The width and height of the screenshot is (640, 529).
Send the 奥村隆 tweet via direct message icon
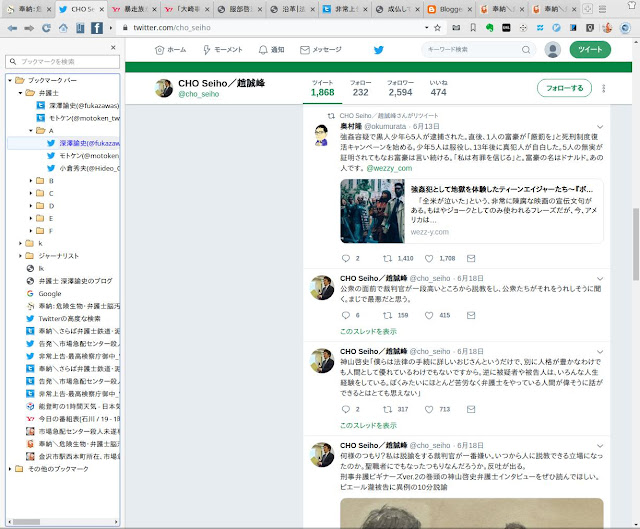pyautogui.click(x=471, y=258)
